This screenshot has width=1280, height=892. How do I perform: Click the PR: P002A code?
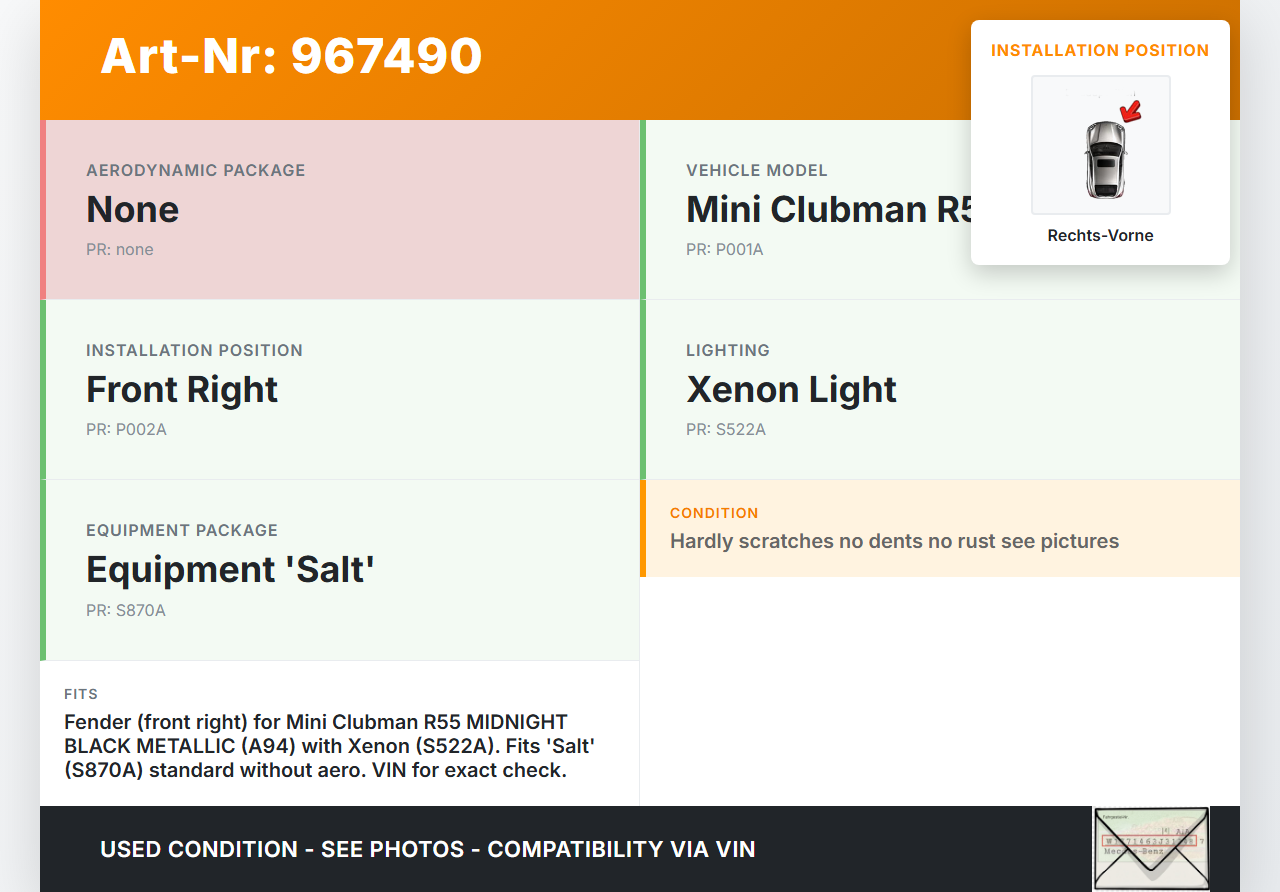126,430
